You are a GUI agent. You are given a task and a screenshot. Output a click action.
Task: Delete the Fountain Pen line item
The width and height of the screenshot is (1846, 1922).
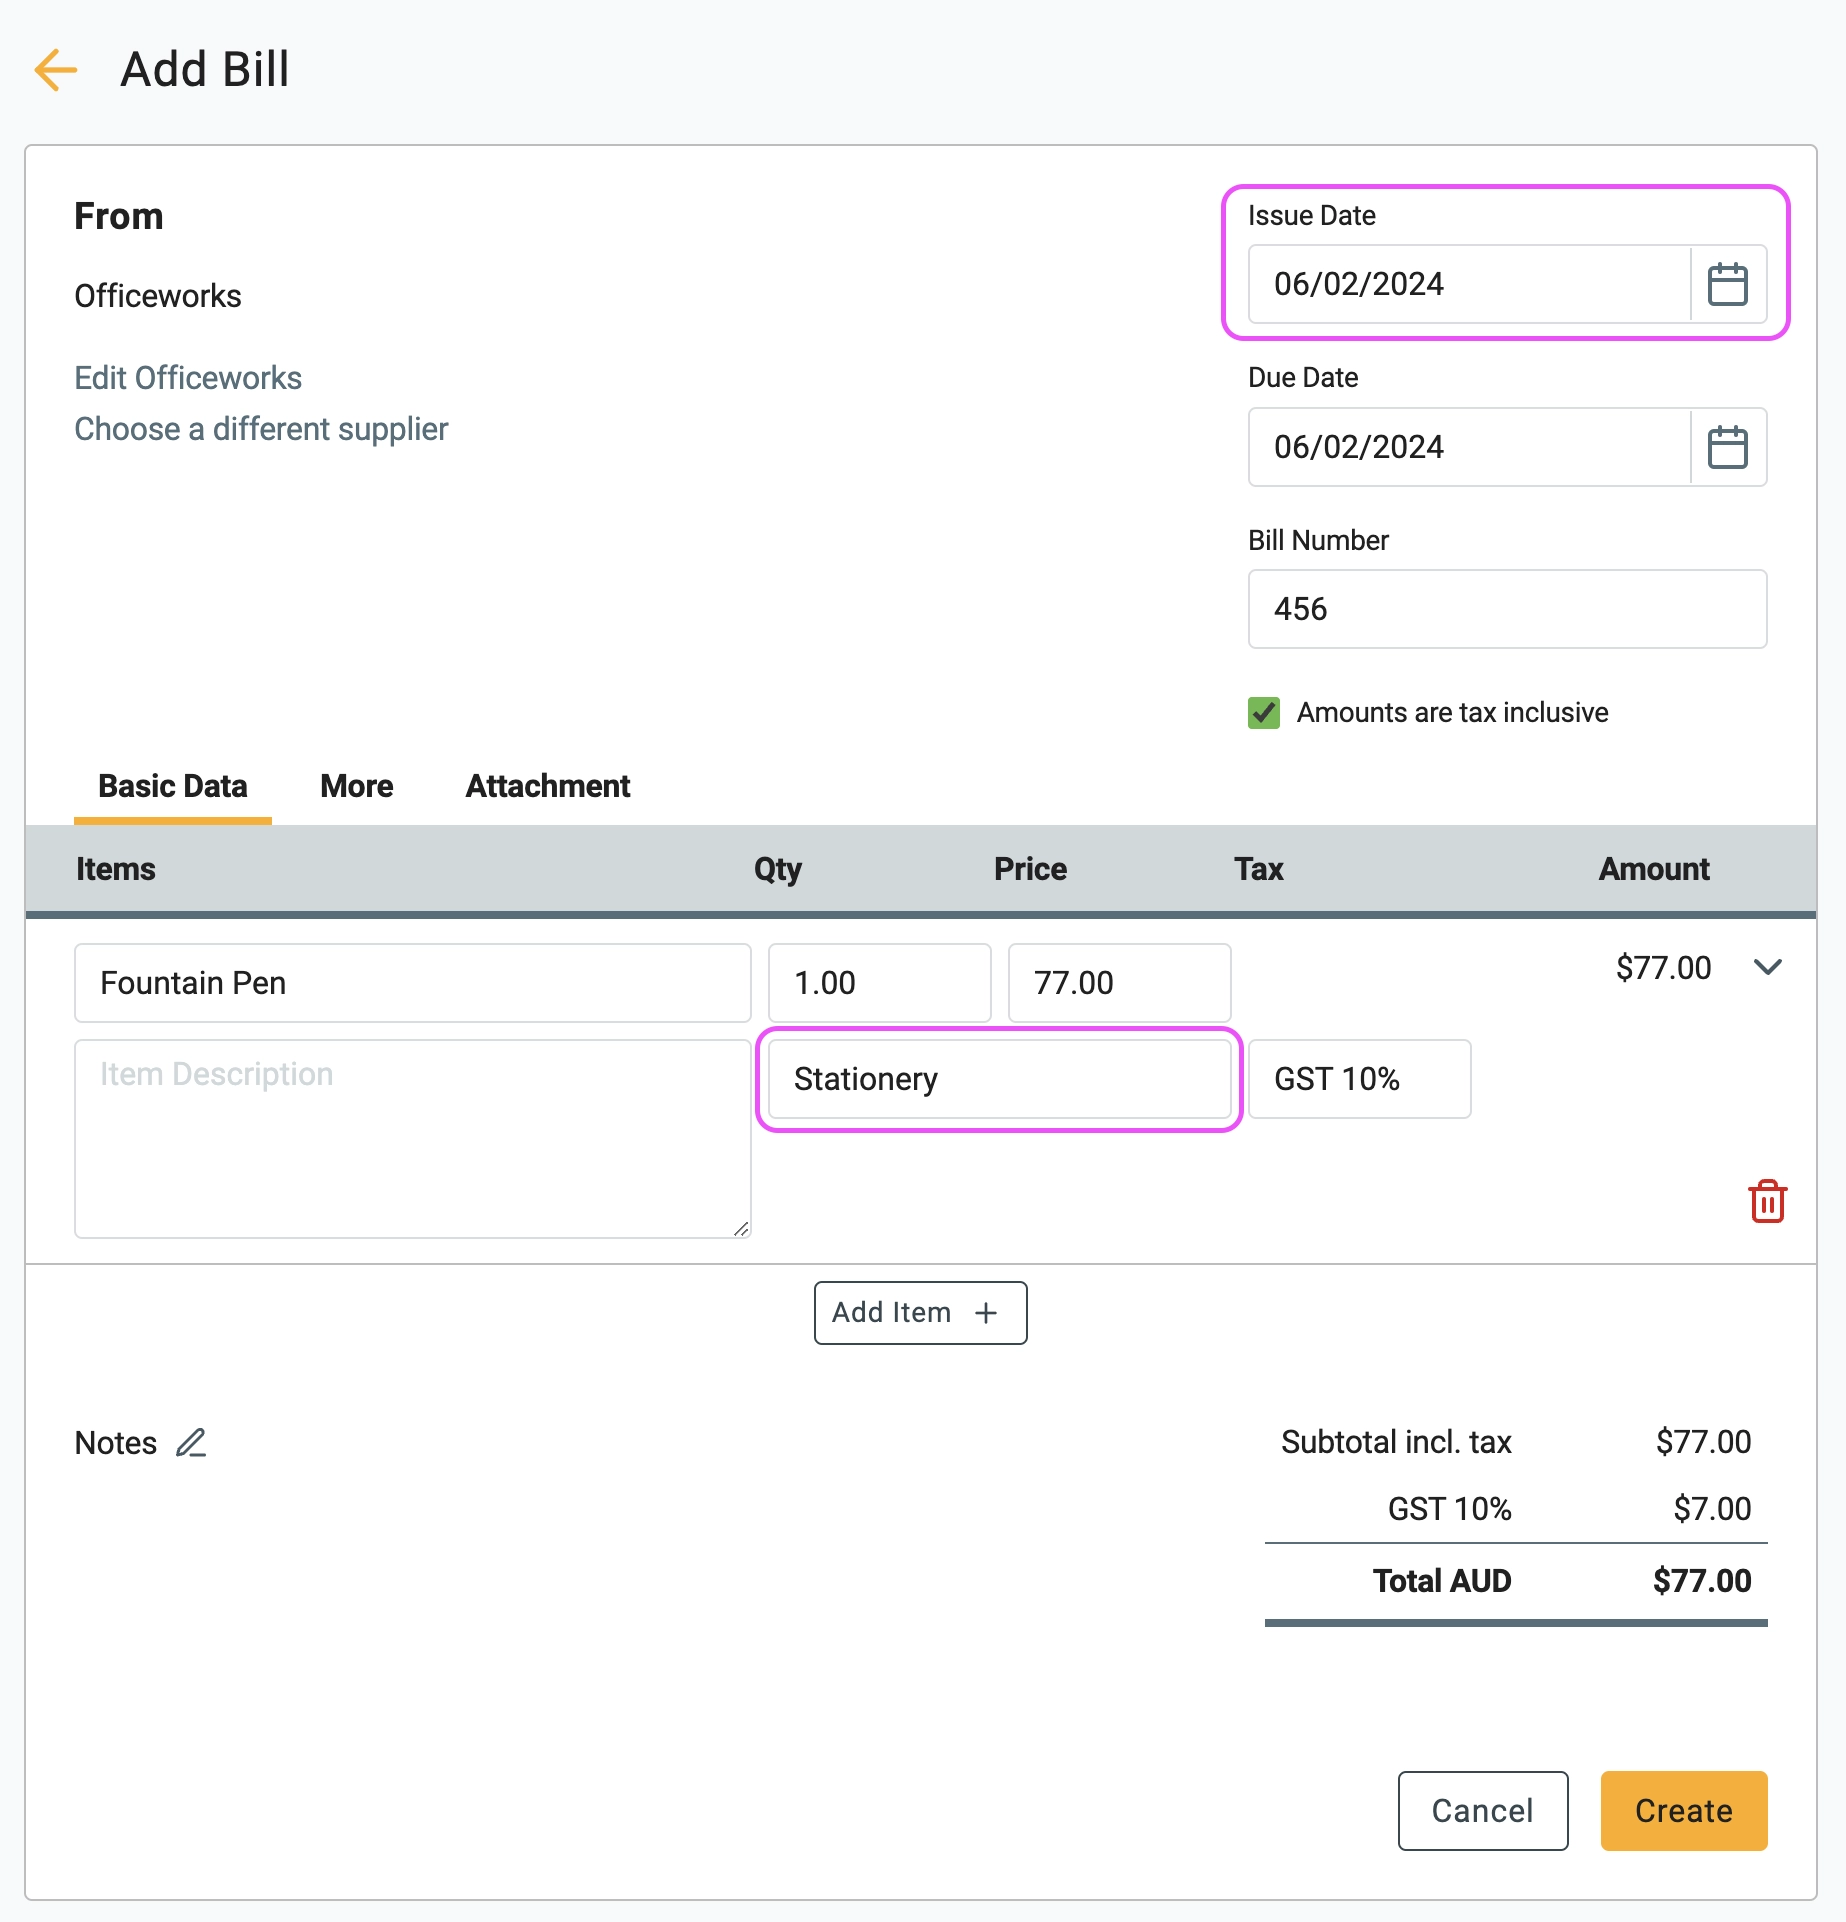point(1767,1201)
